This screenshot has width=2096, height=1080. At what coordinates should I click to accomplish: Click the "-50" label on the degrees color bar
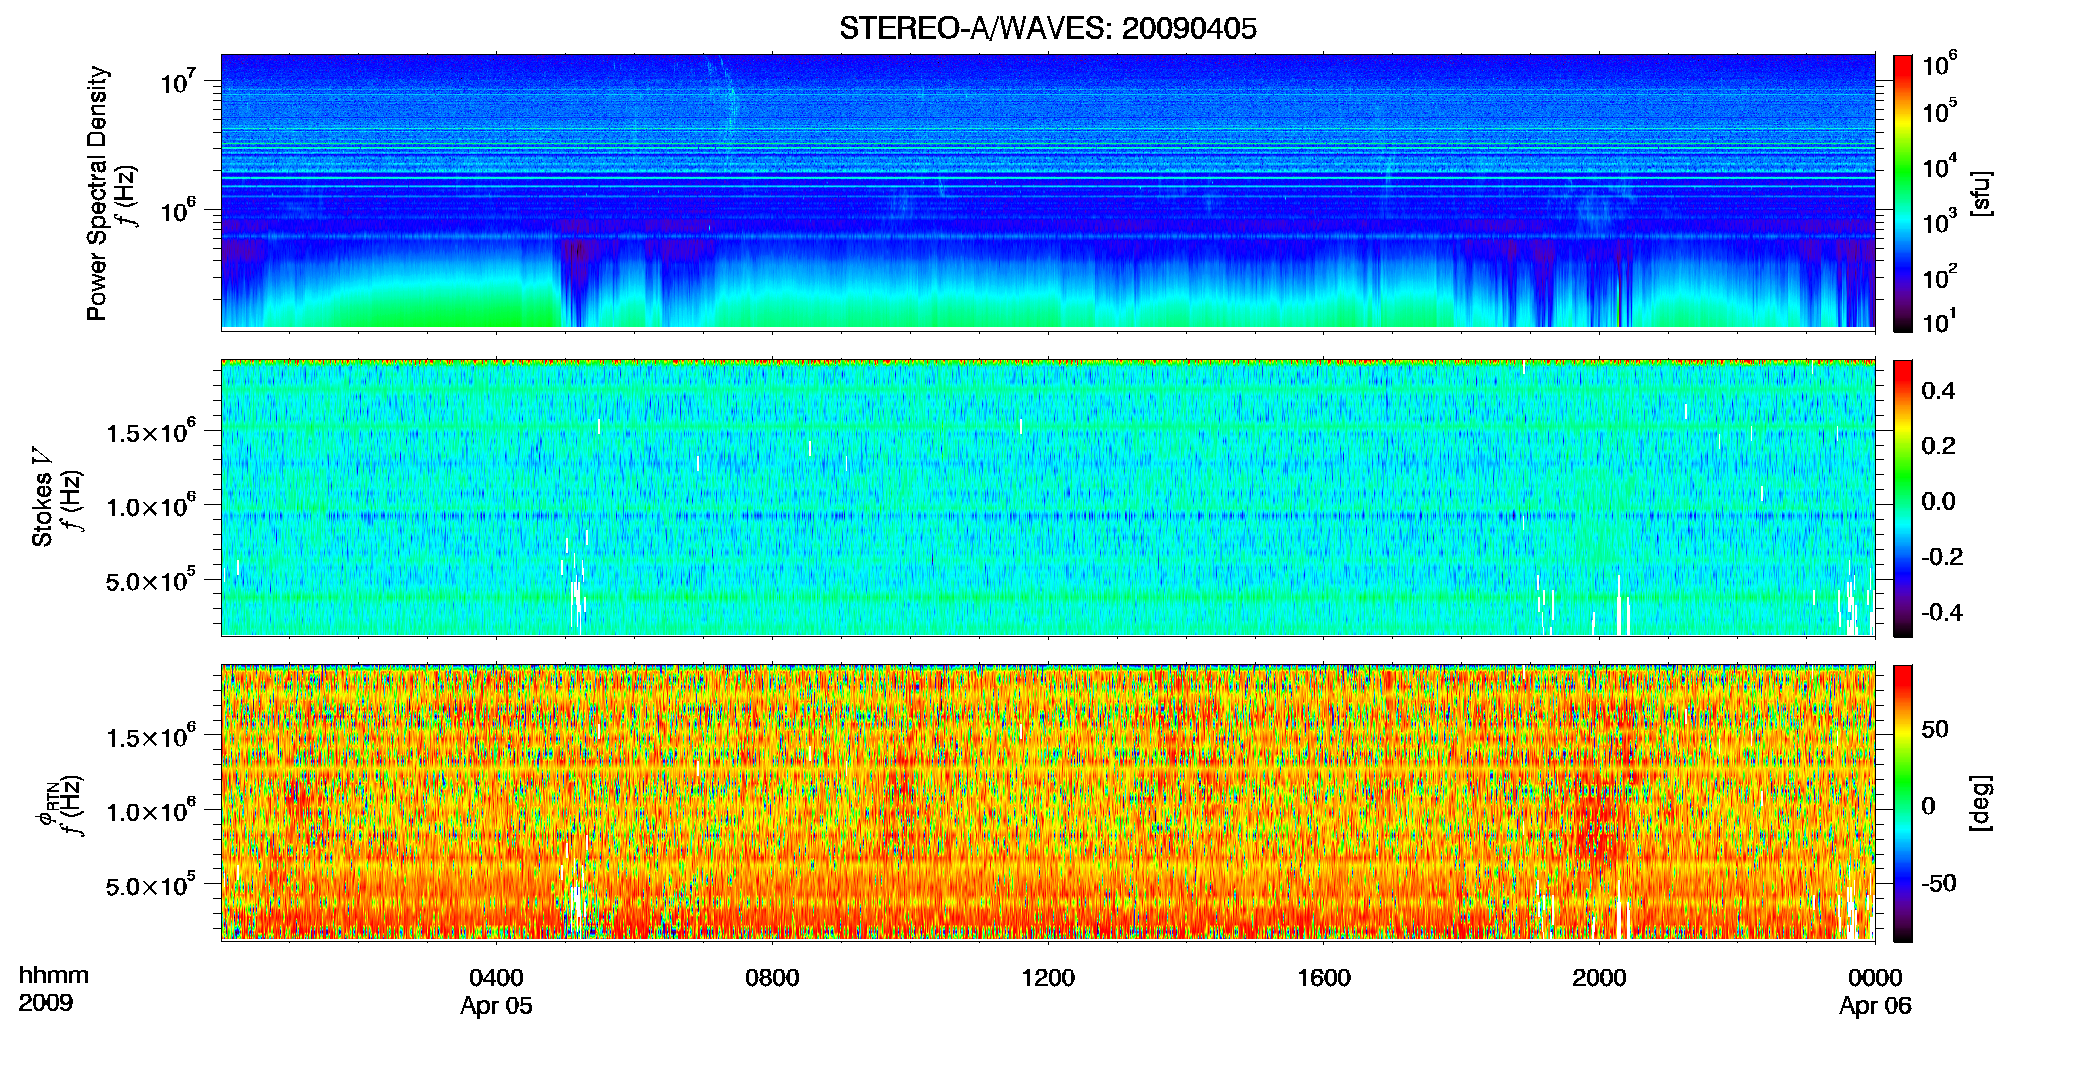(1938, 883)
